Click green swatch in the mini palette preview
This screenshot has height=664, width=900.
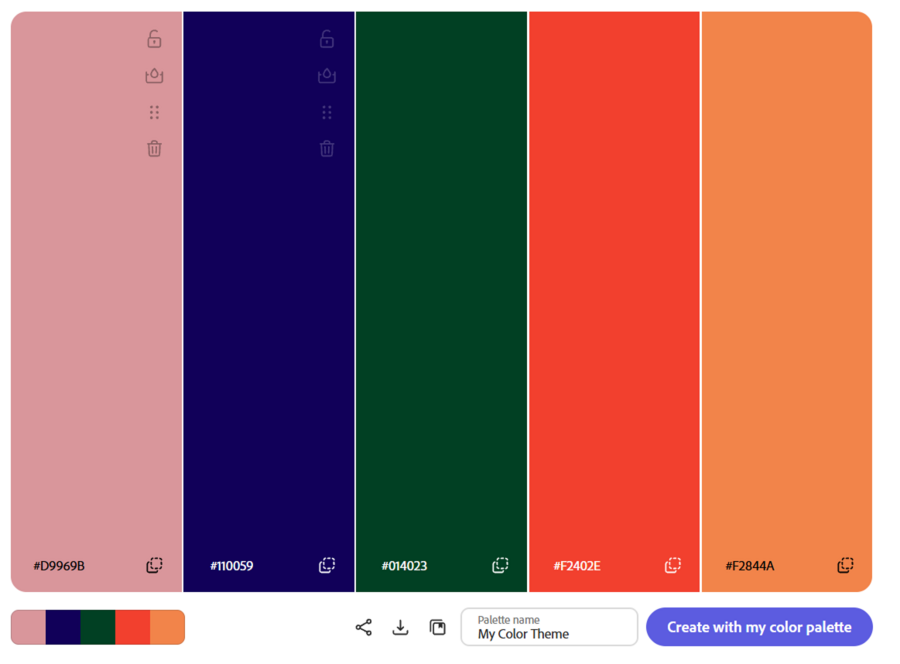(98, 627)
